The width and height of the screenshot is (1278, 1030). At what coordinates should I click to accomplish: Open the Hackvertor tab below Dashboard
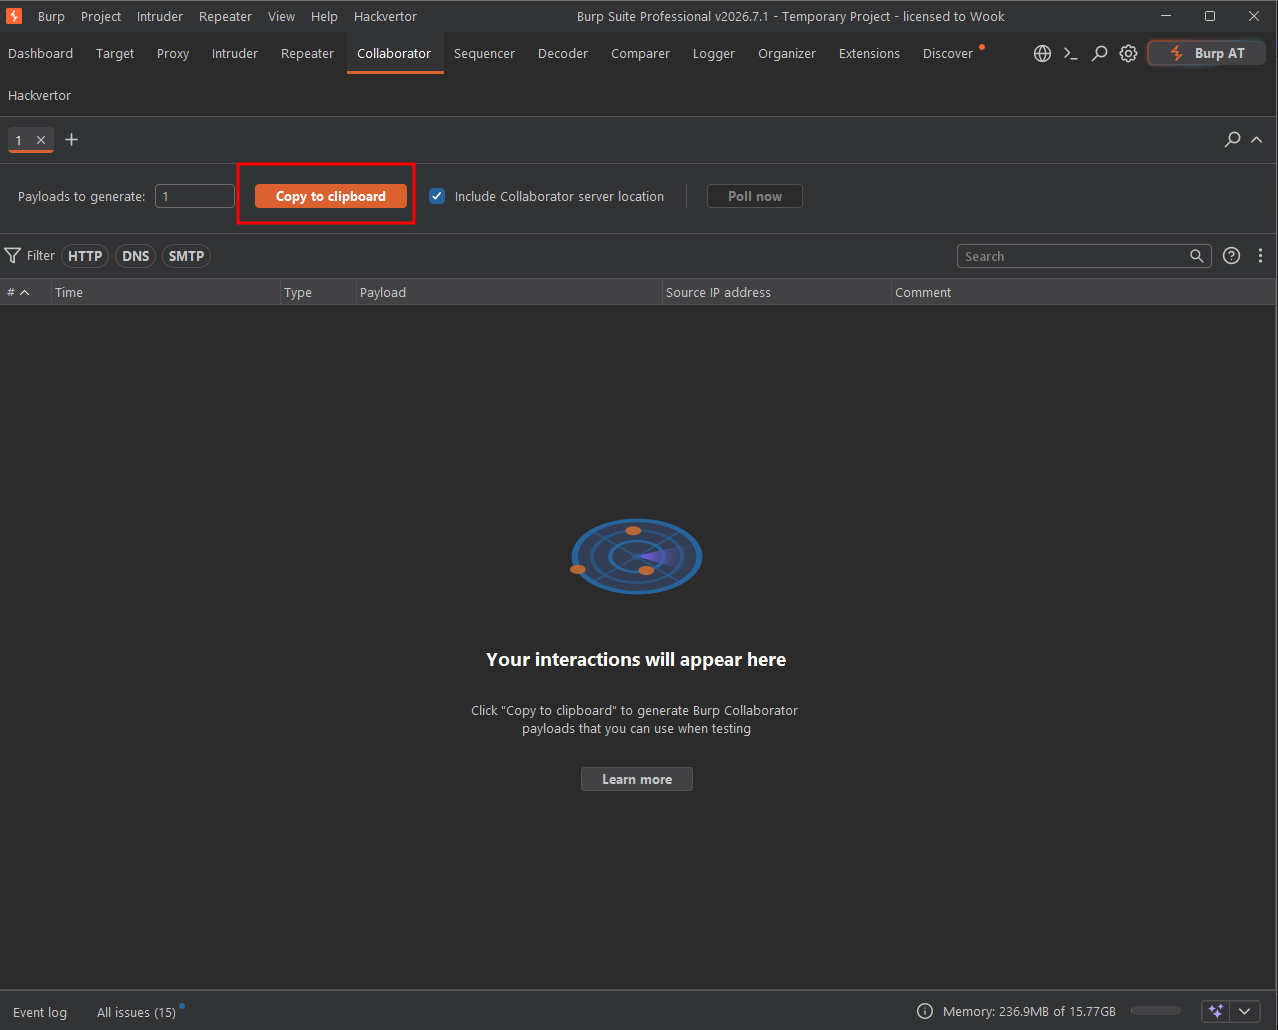[40, 96]
